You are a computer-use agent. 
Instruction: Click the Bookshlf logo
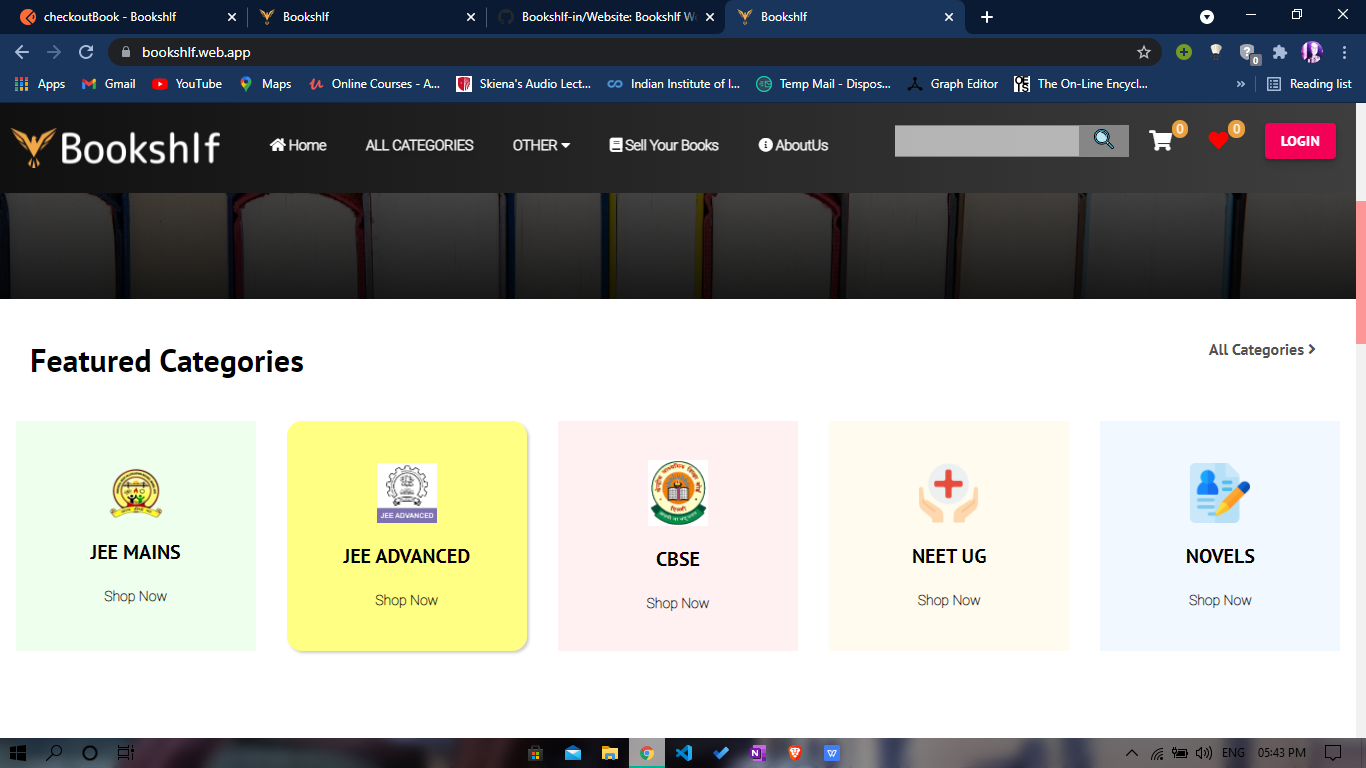click(116, 147)
